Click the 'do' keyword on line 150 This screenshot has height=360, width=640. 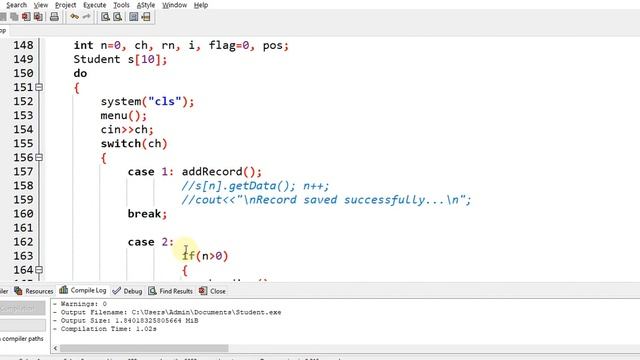80,73
